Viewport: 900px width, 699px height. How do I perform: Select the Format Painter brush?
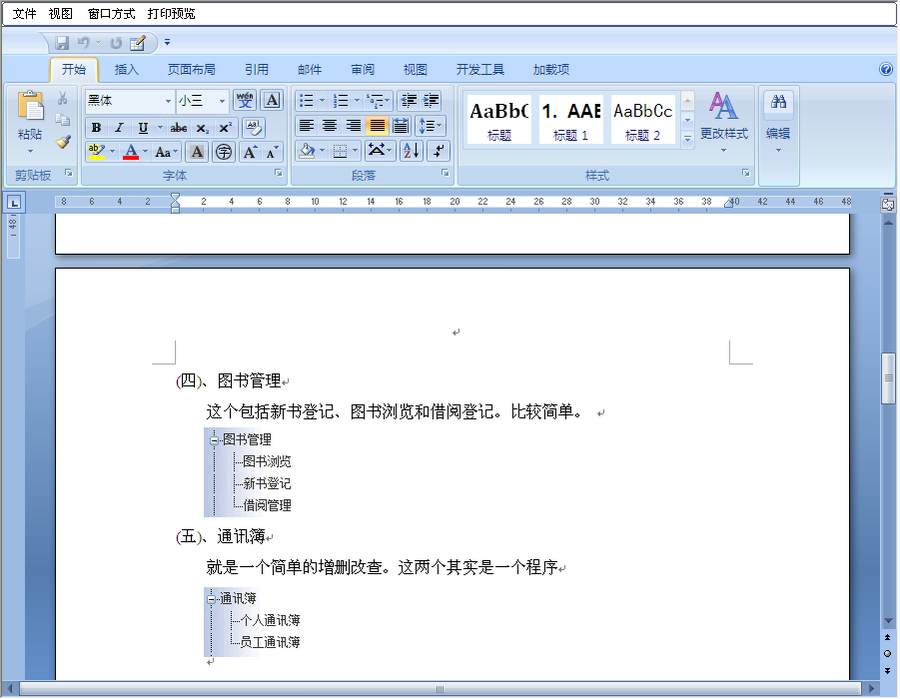[x=63, y=141]
